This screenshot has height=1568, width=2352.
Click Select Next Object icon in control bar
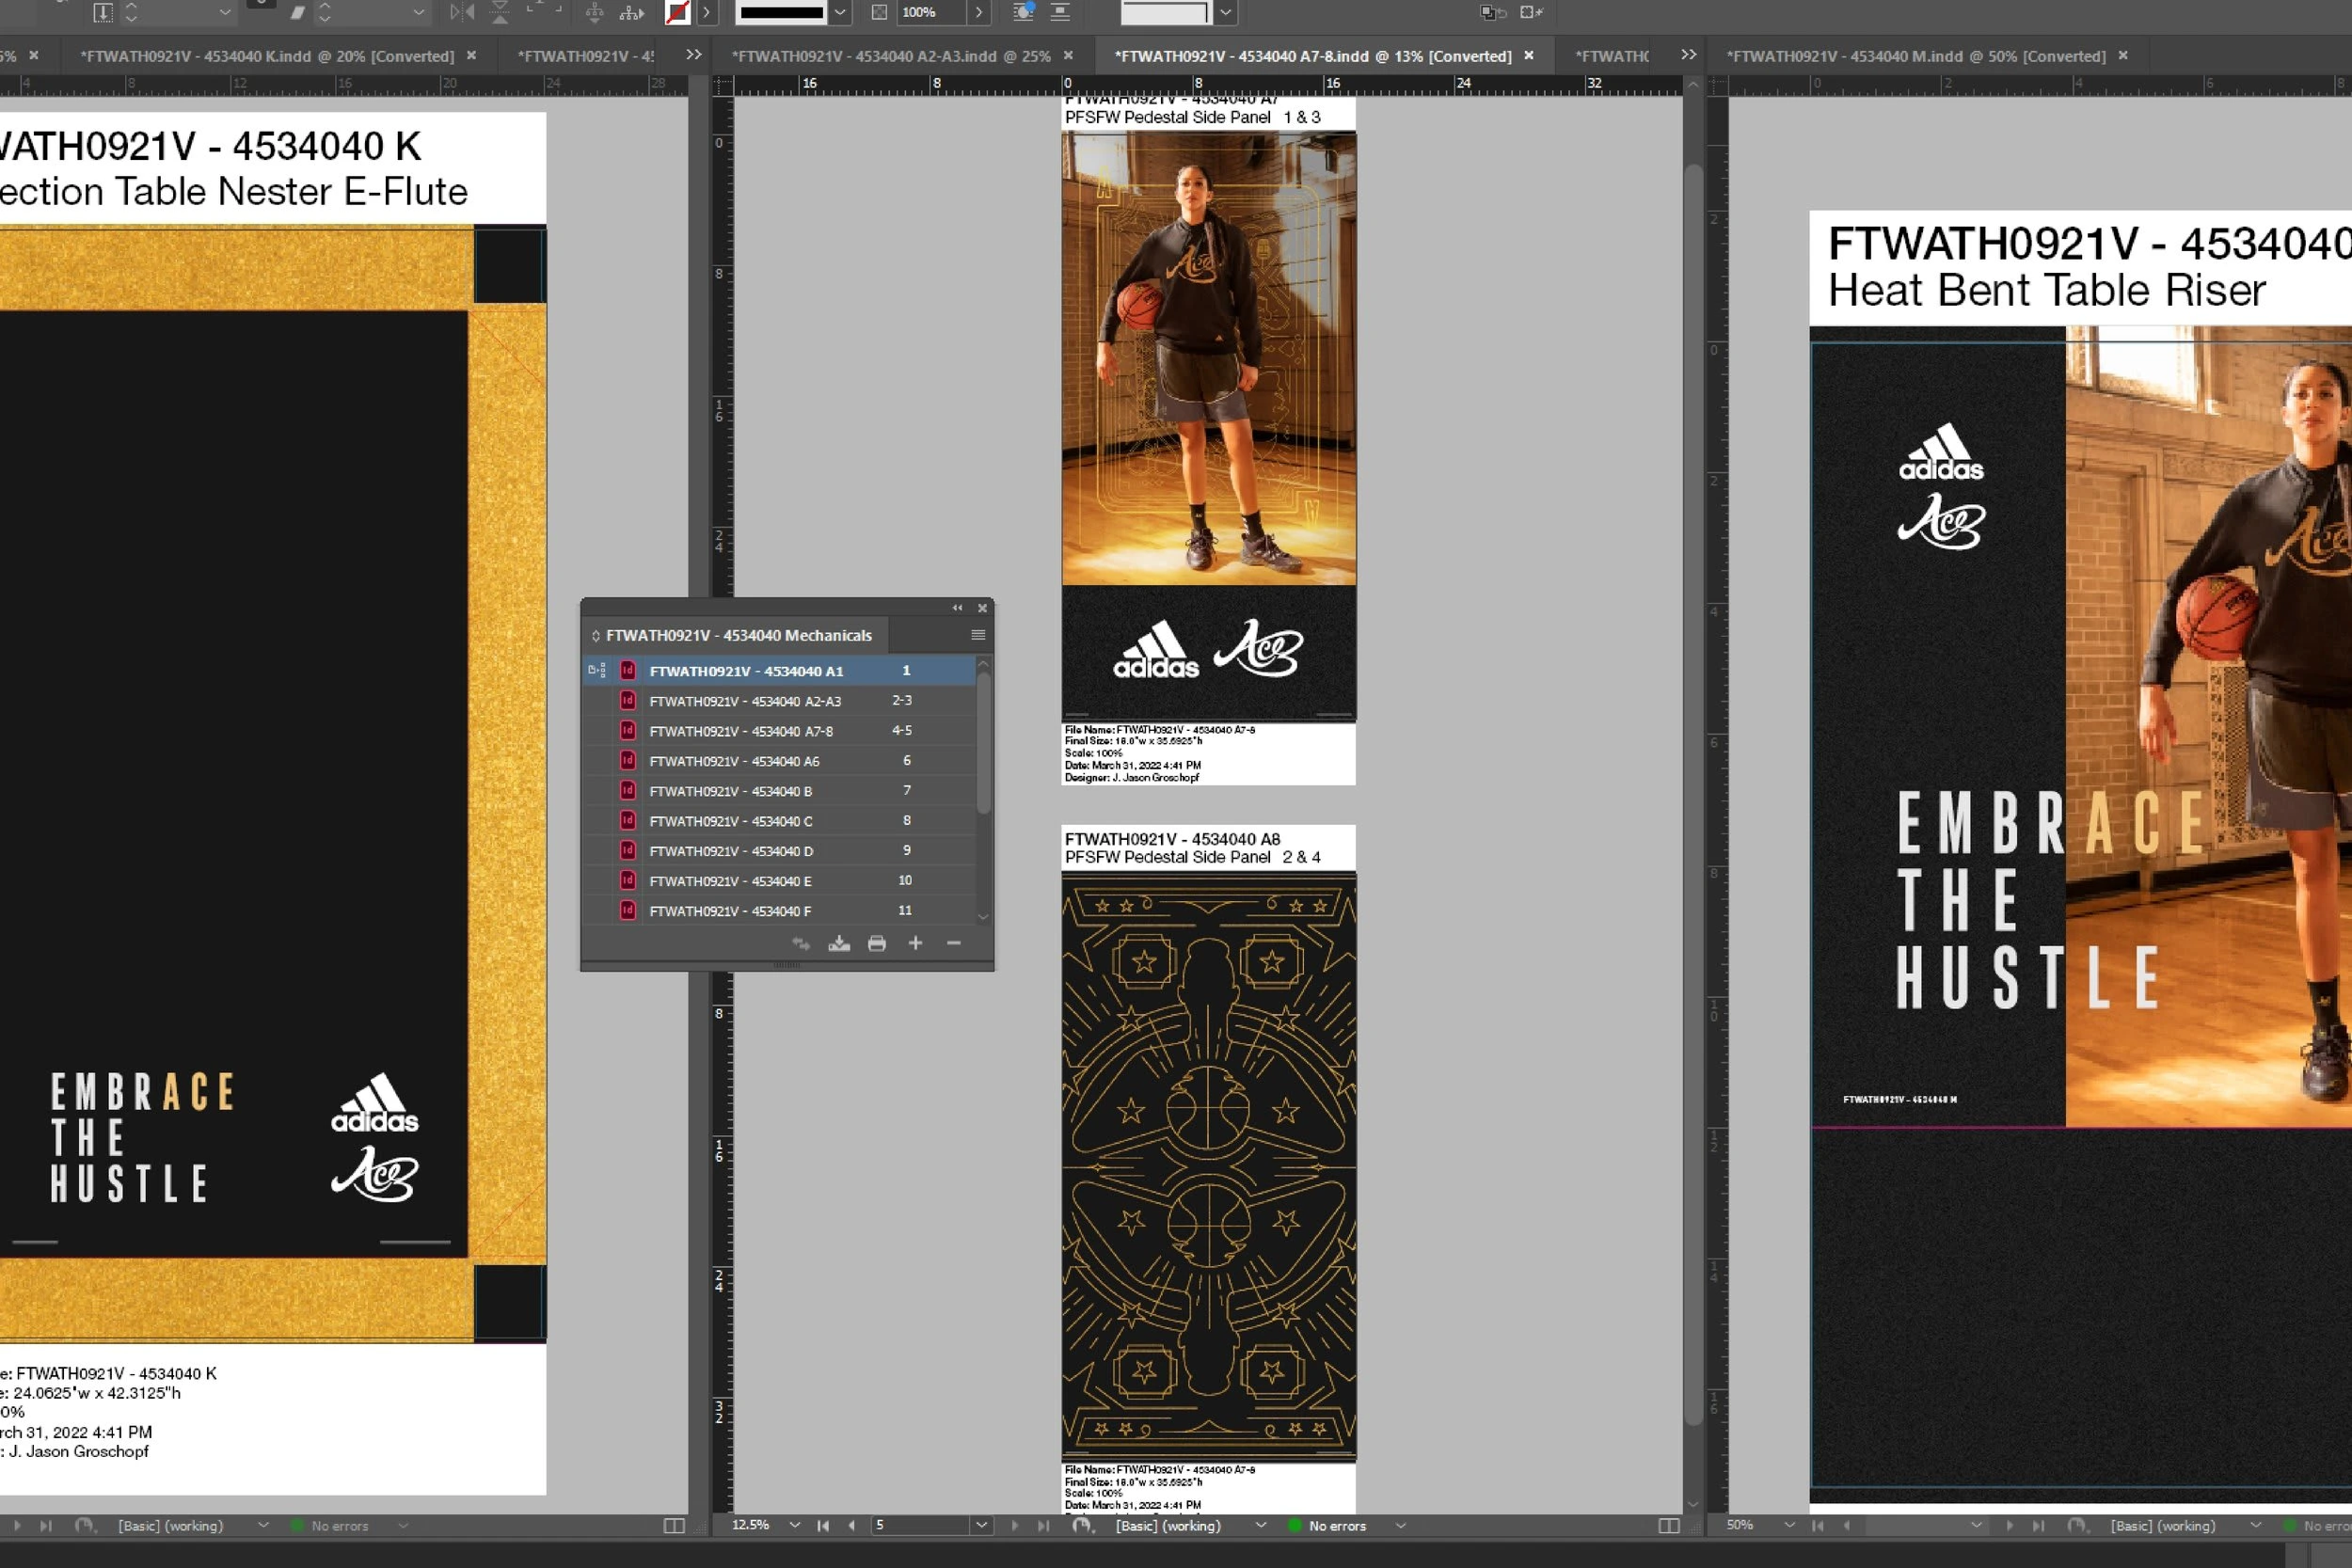(x=632, y=12)
